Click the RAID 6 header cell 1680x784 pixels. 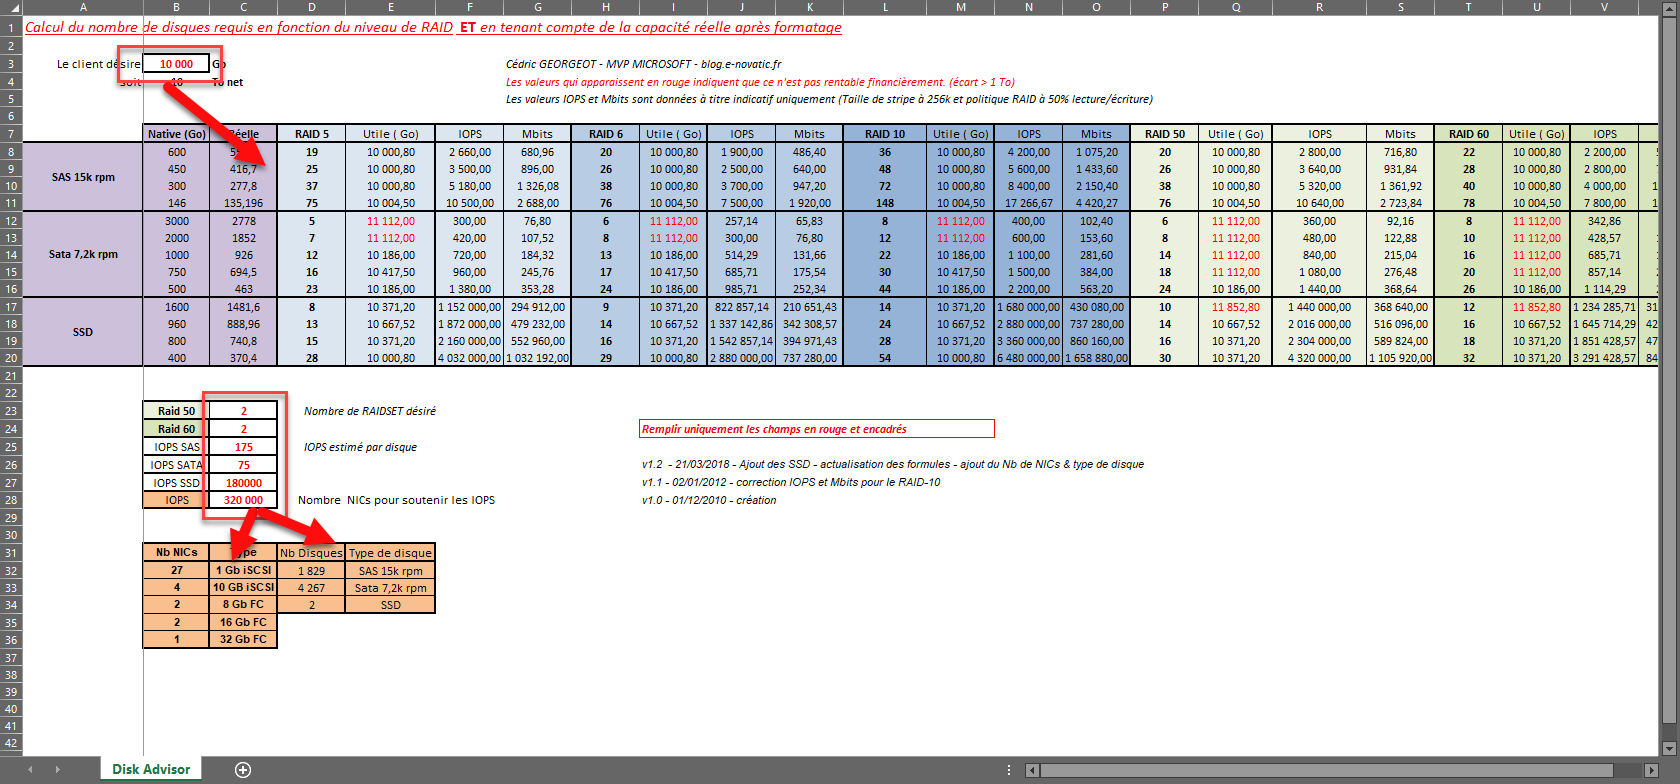[606, 134]
